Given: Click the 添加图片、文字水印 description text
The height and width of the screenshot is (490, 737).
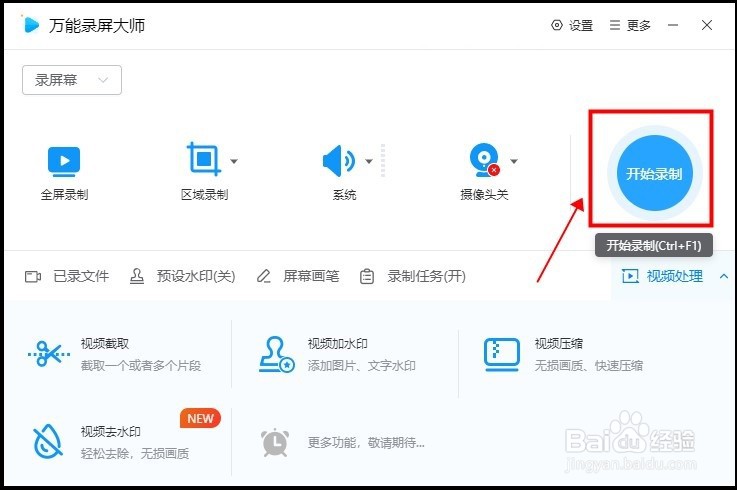Looking at the screenshot, I should pos(361,365).
